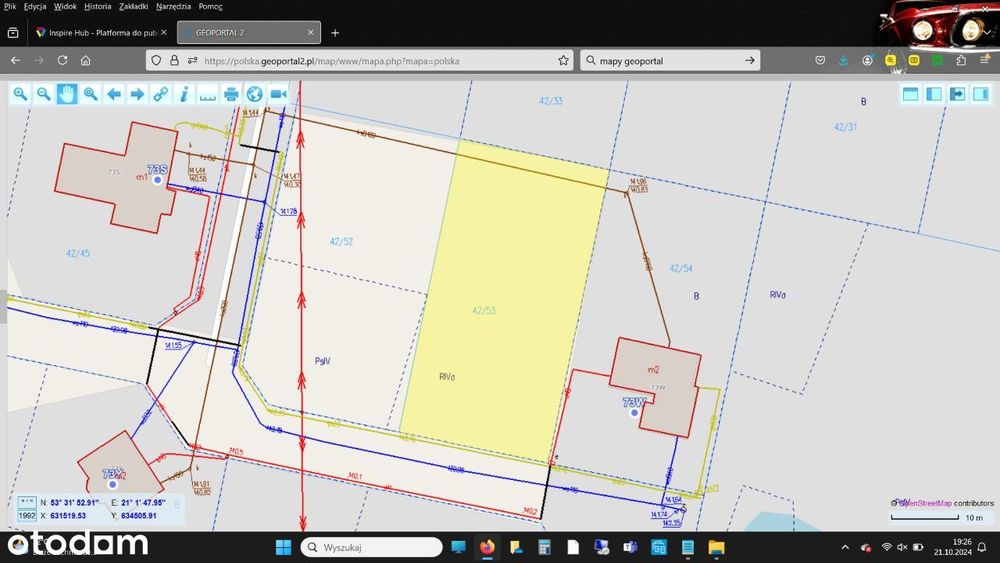Click the globe map icon

pos(254,94)
